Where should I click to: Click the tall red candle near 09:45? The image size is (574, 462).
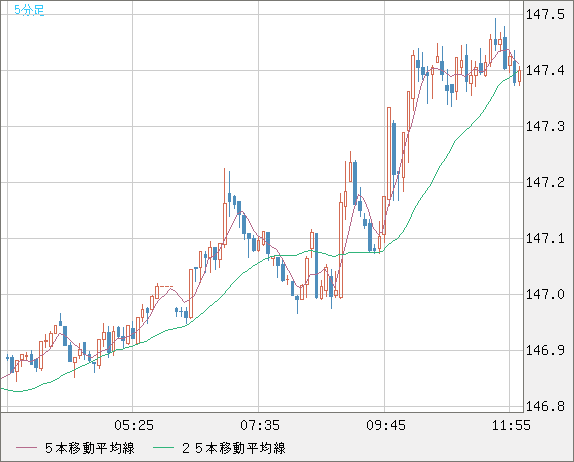coord(389,153)
